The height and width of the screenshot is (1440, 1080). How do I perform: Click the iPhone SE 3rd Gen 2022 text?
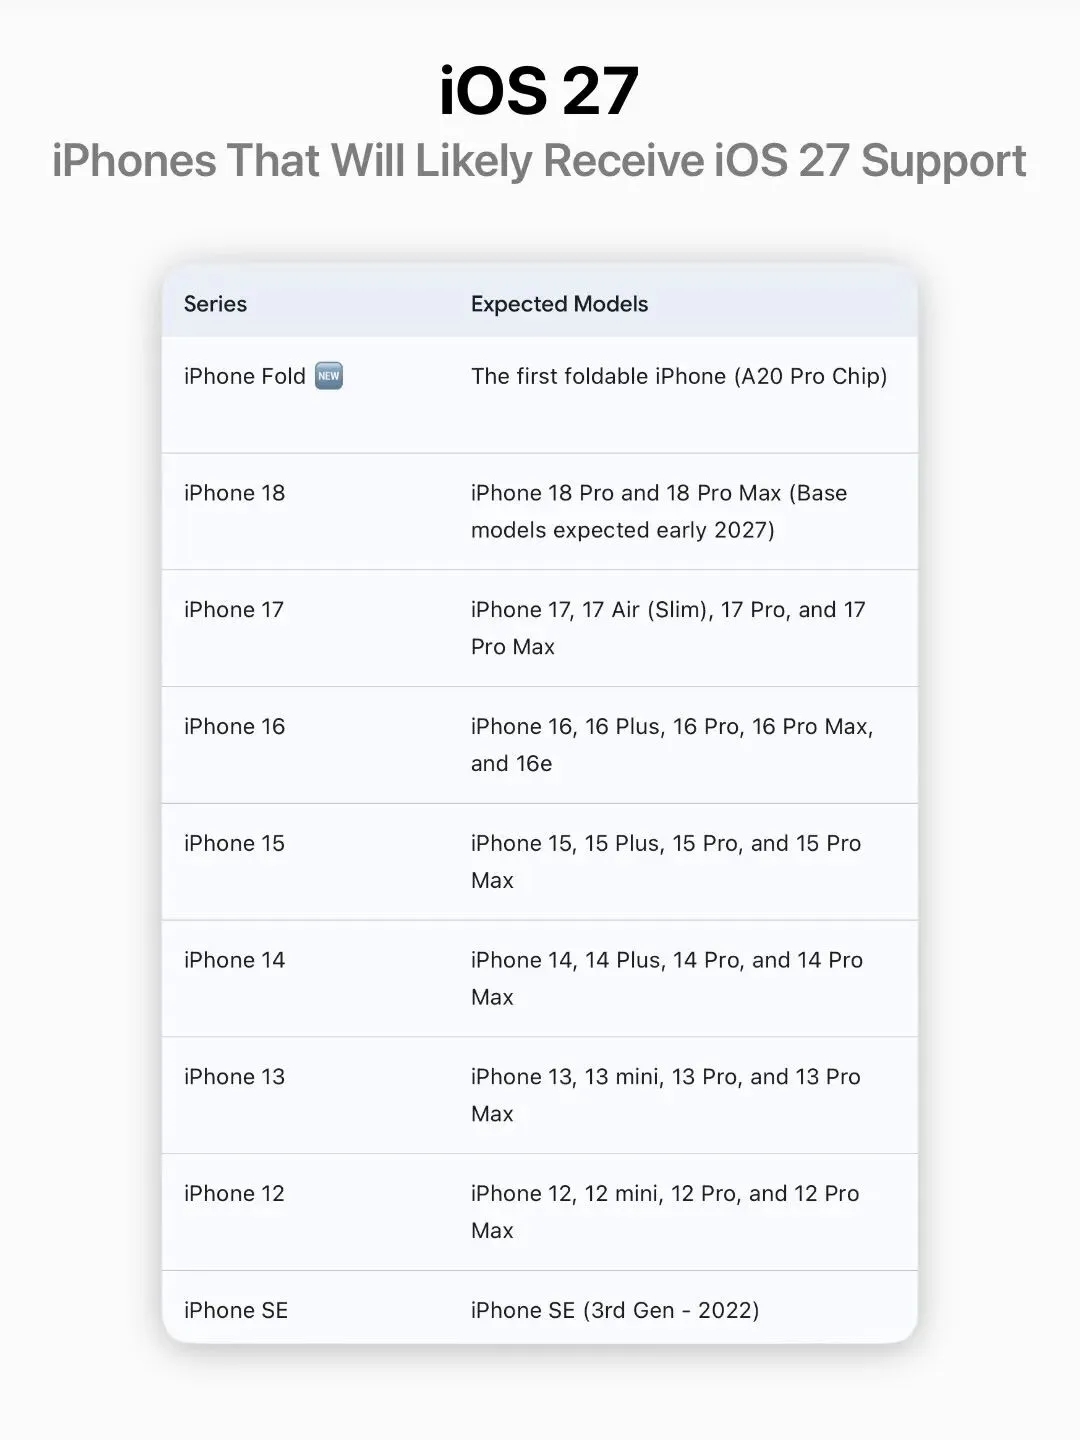(615, 1311)
